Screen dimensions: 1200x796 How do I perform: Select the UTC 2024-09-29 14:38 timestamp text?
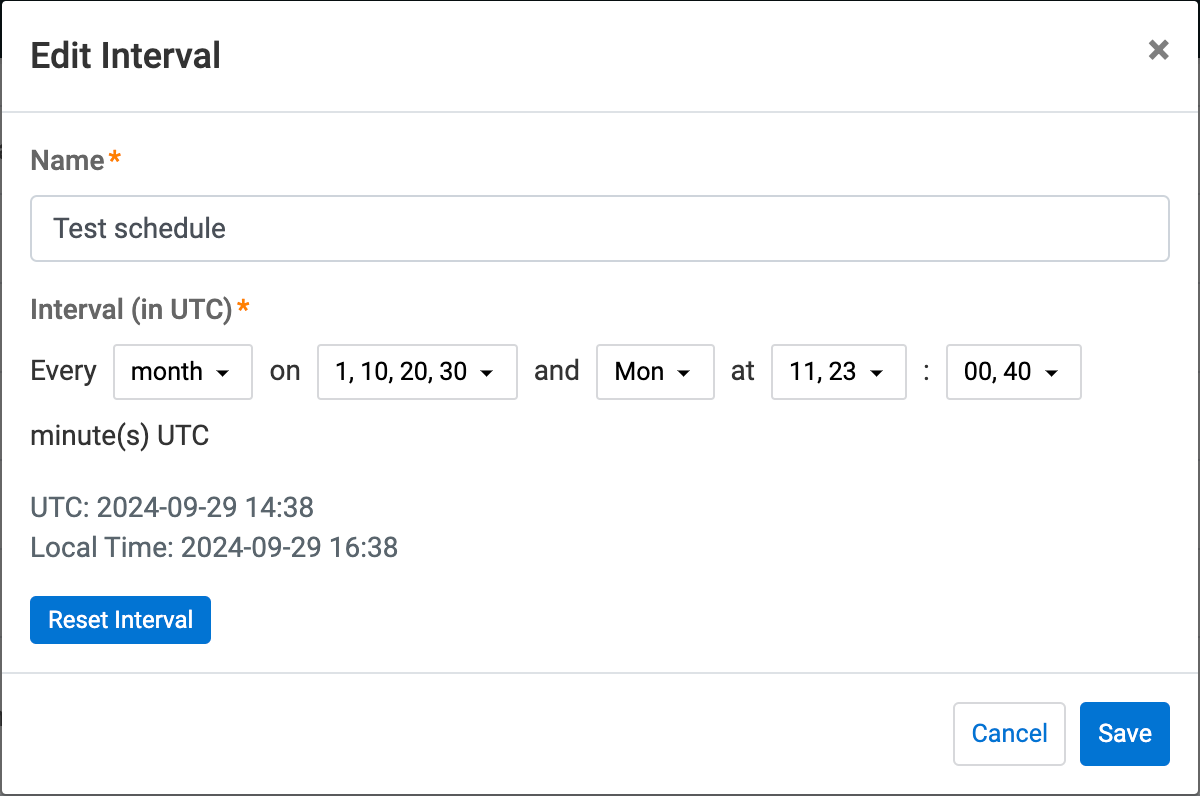tap(172, 508)
